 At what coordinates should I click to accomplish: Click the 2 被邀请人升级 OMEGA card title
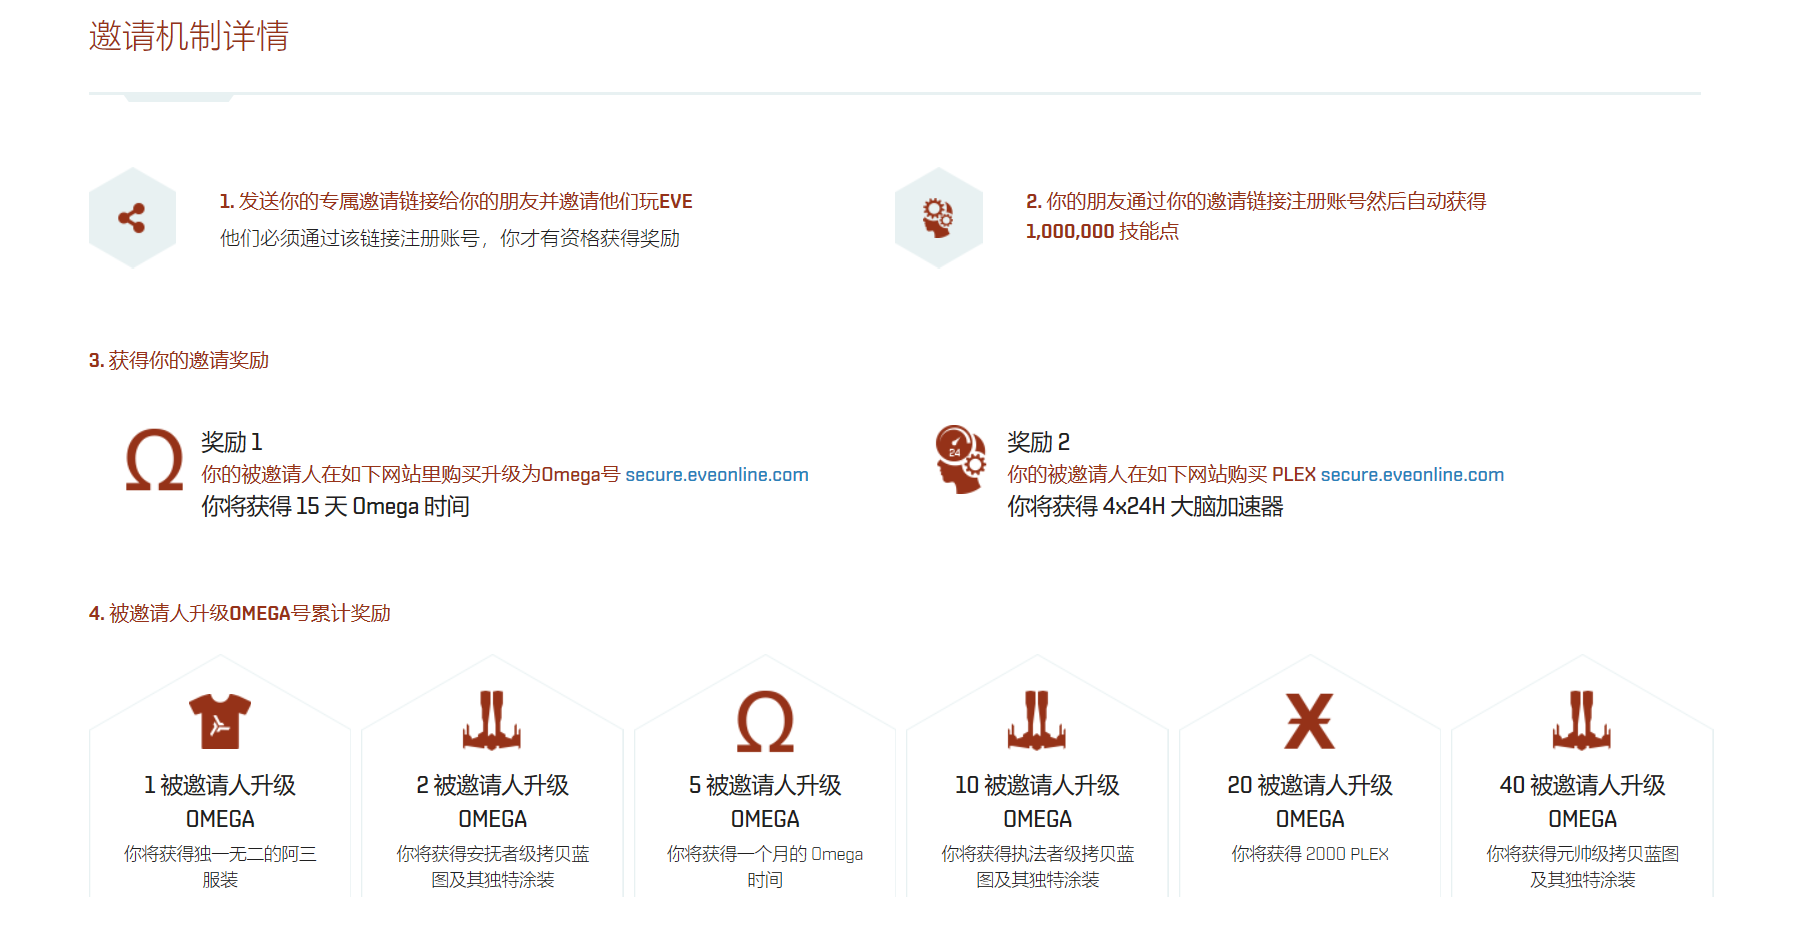(492, 802)
